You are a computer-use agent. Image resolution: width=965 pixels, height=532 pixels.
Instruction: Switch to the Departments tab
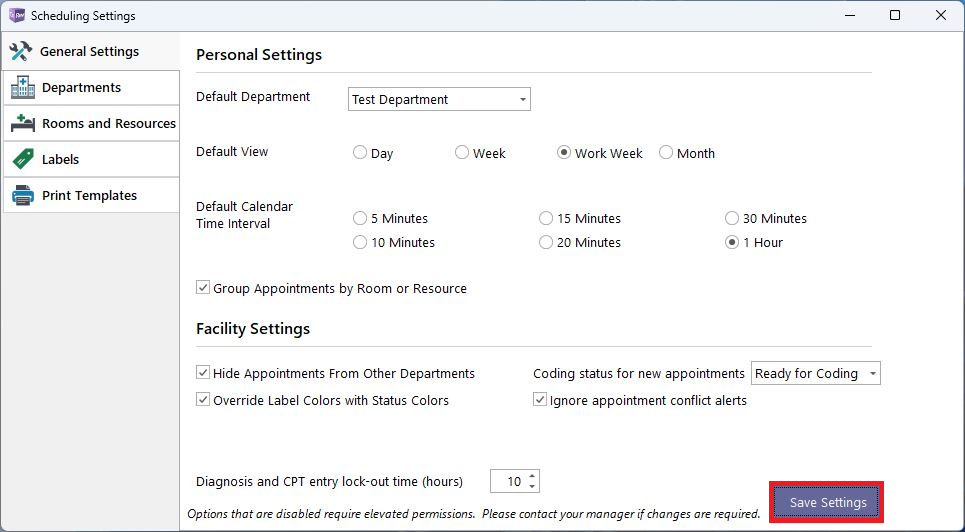[x=91, y=87]
